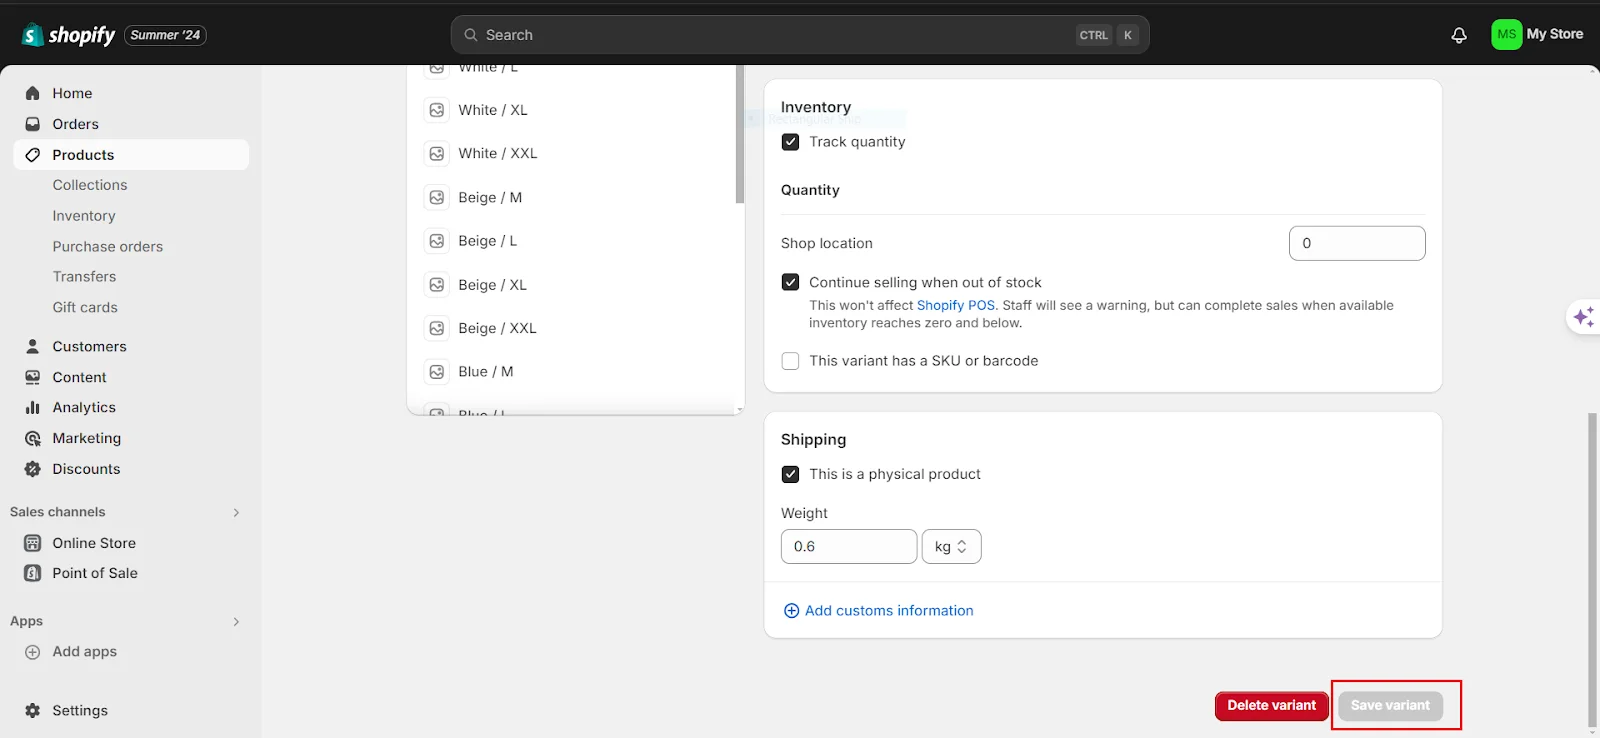Screen dimensions: 1600x738
Task: Click the Online Store icon
Action: [33, 543]
